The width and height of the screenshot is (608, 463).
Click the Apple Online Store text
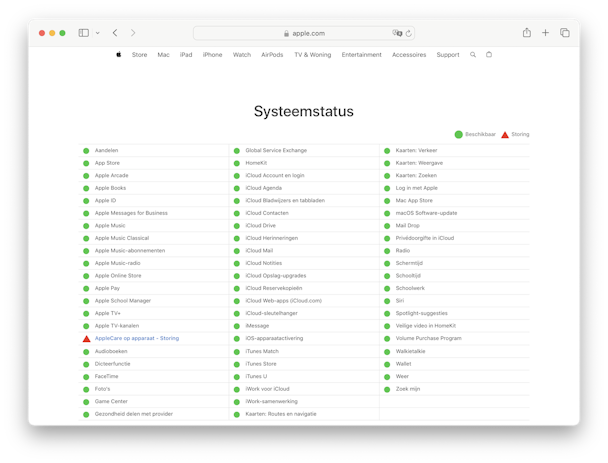point(118,275)
